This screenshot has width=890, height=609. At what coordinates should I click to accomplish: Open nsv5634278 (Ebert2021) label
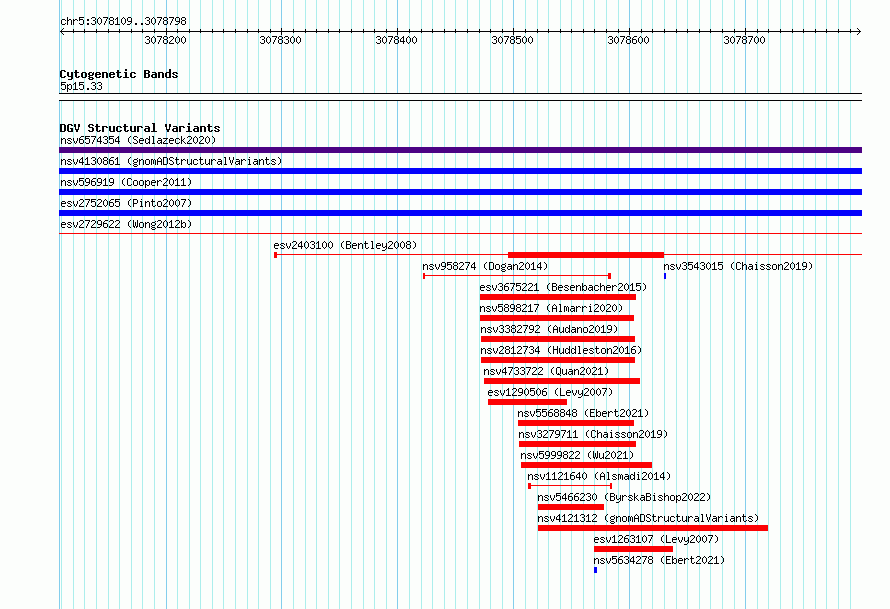(659, 560)
